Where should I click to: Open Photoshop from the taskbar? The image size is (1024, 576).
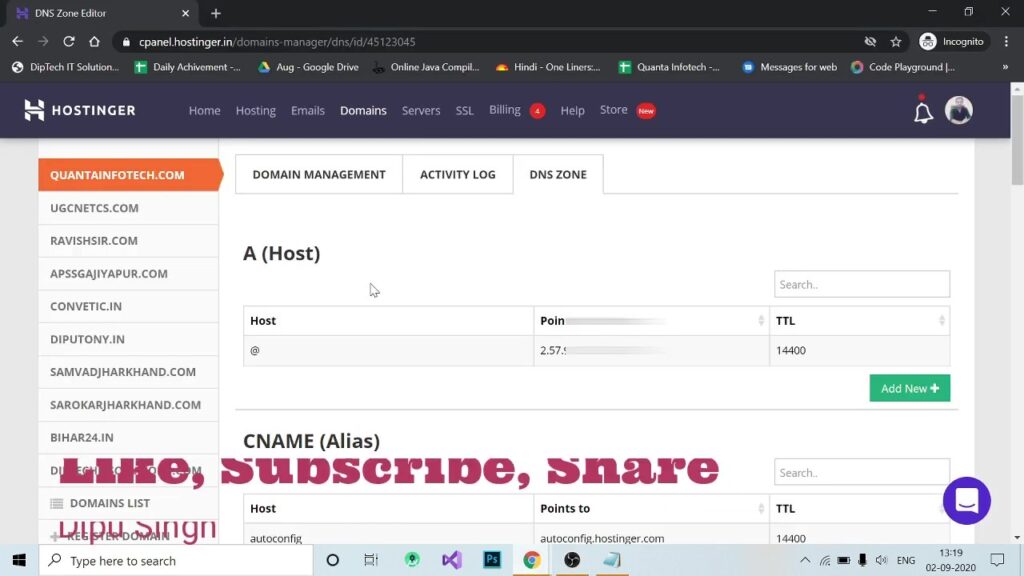[x=492, y=560]
